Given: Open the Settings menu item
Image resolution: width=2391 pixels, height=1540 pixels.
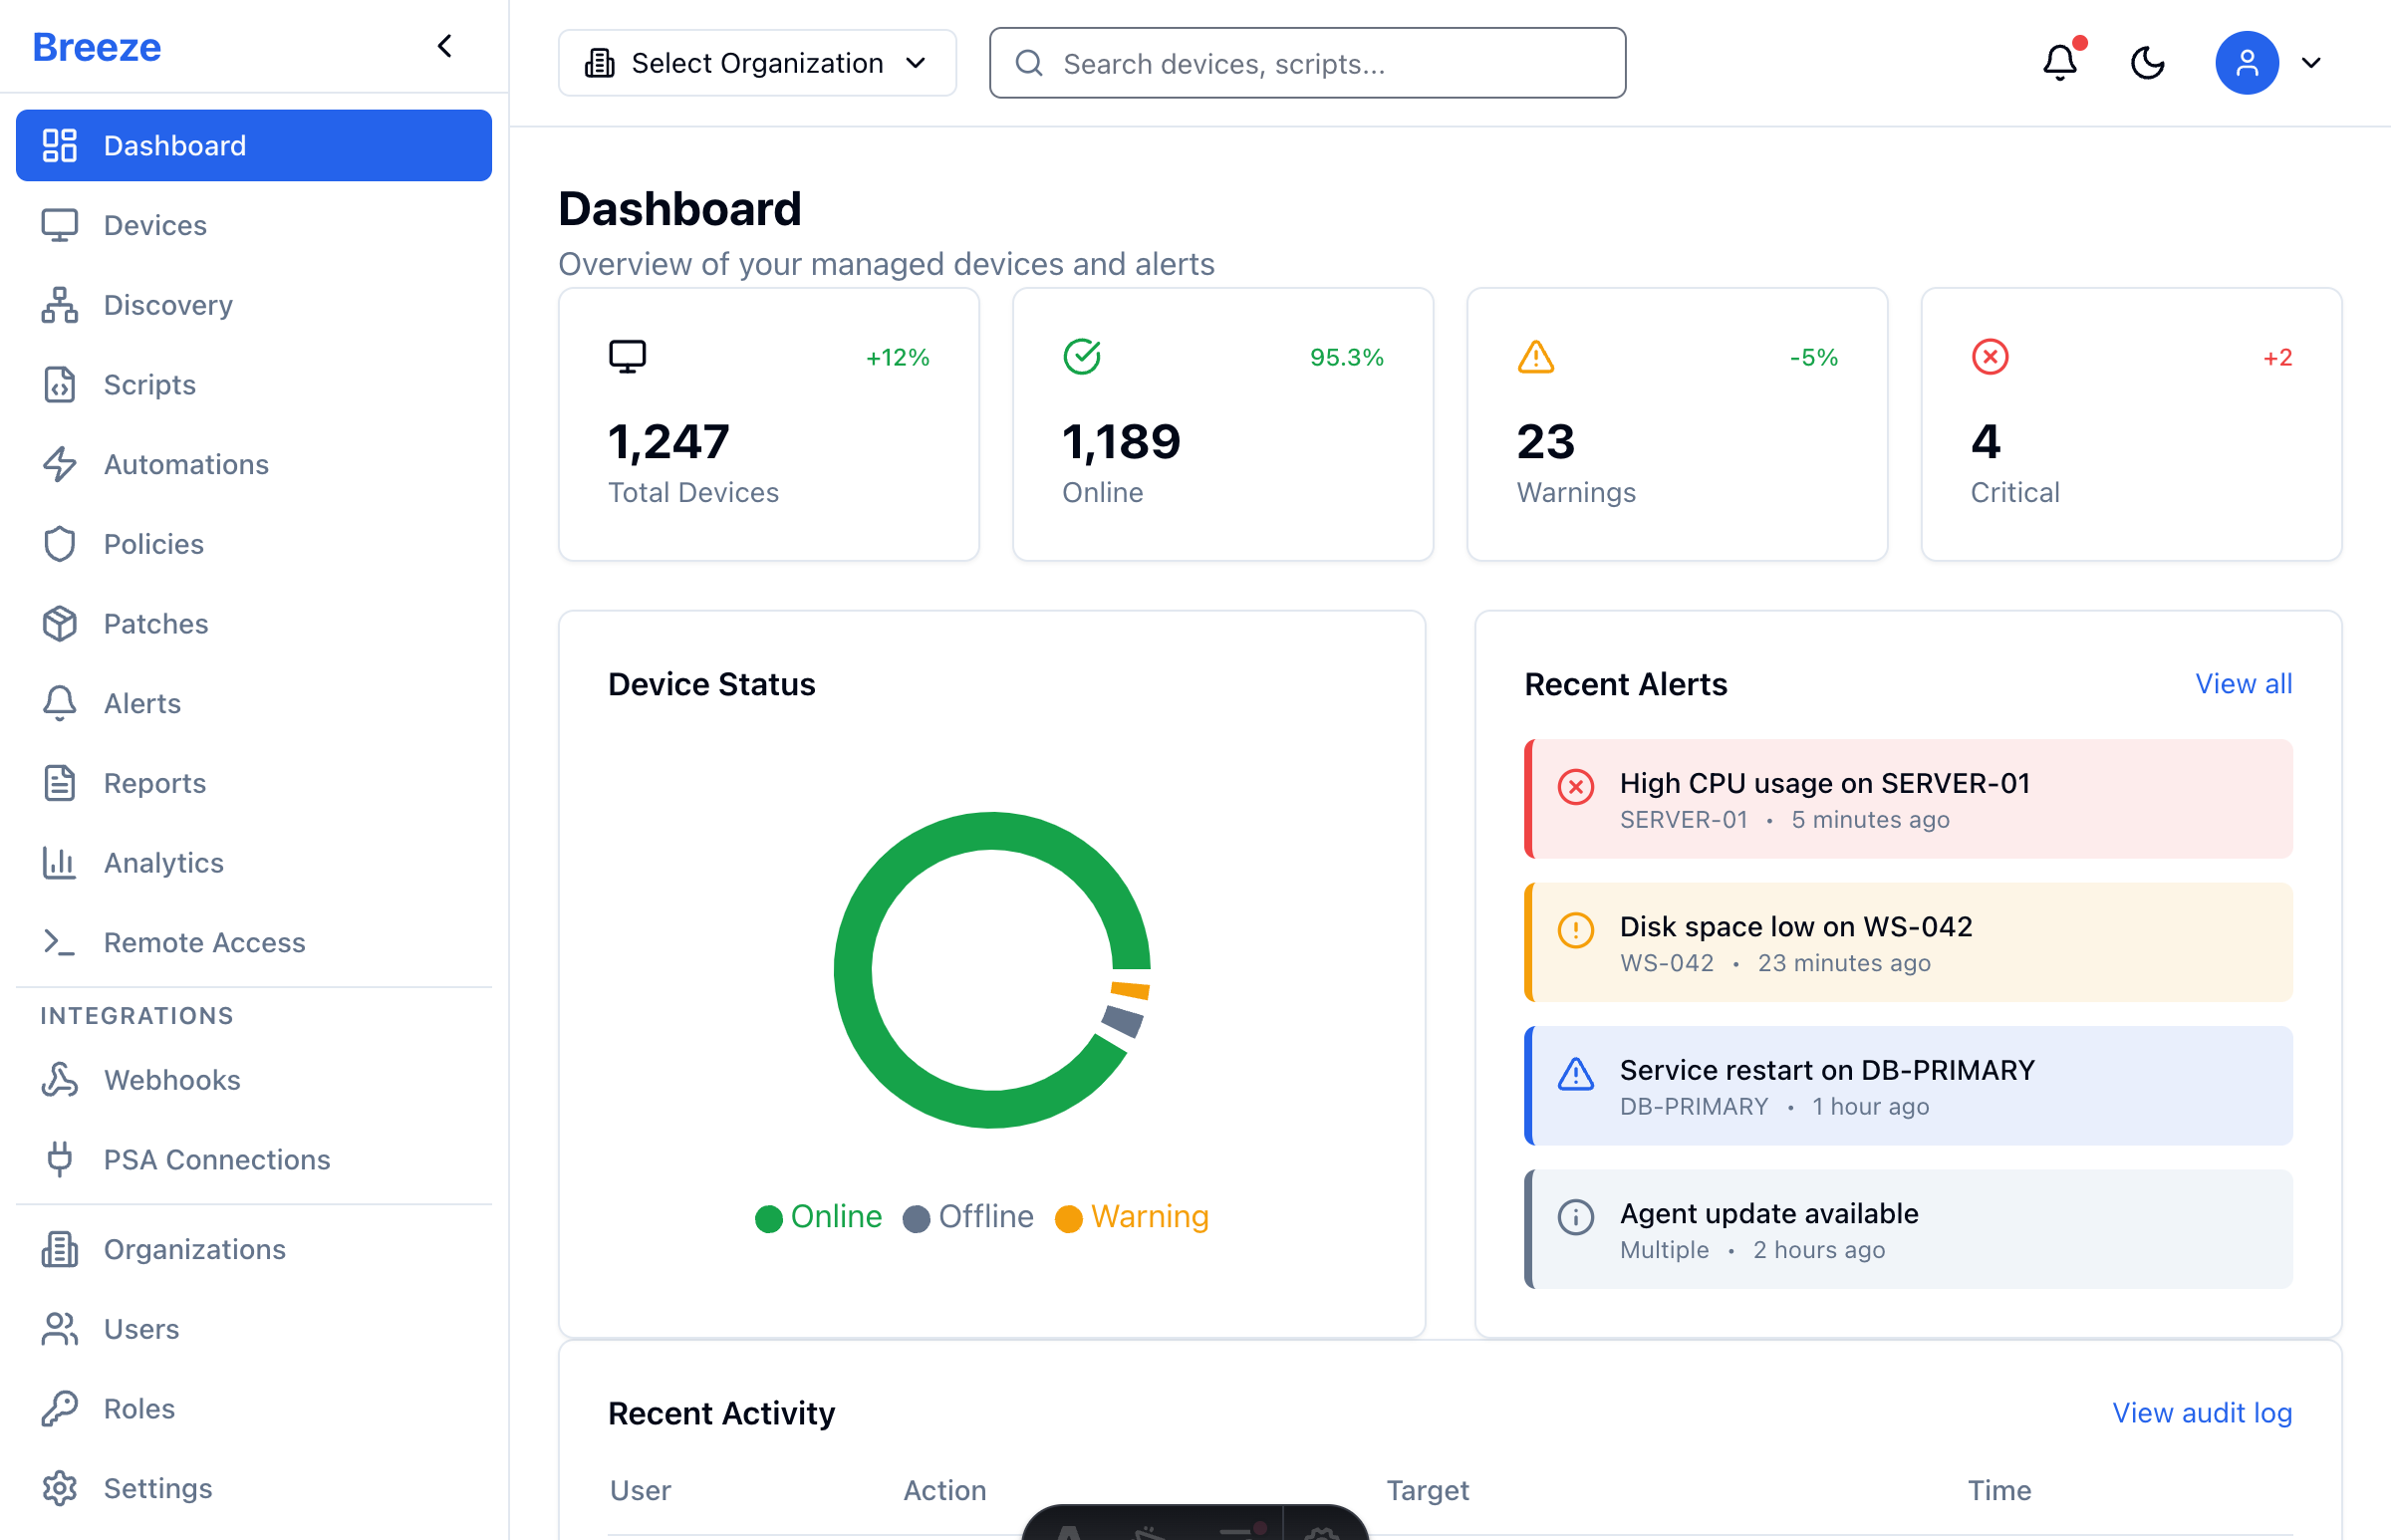Looking at the screenshot, I should pyautogui.click(x=157, y=1487).
